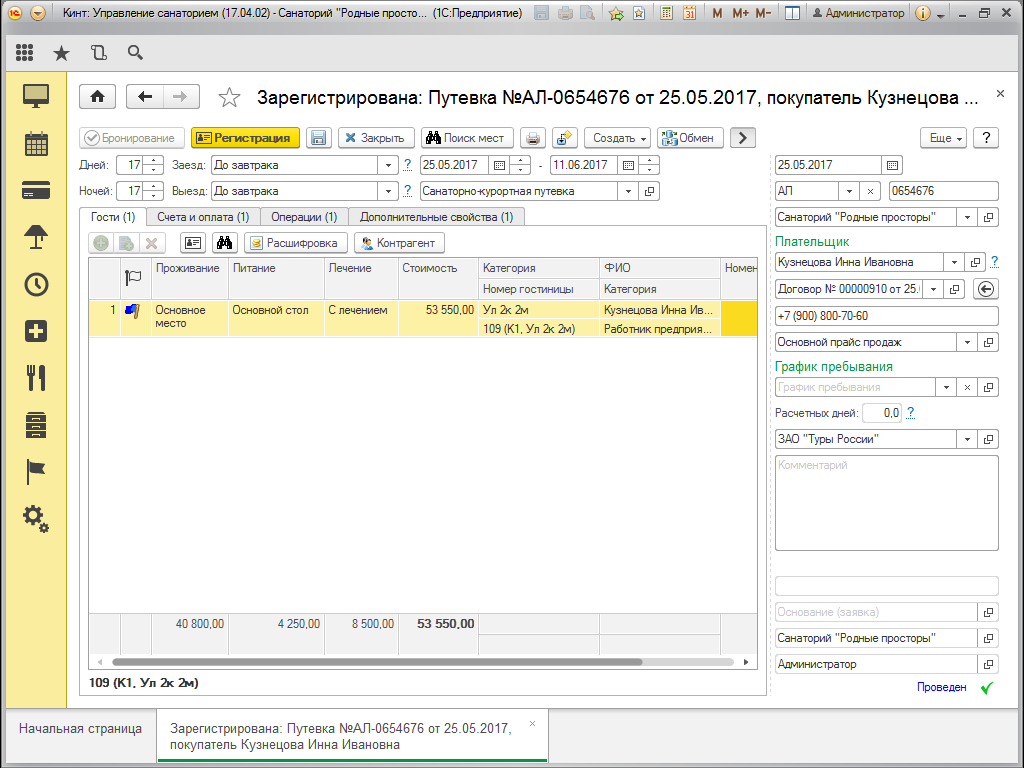The width and height of the screenshot is (1024, 768).
Task: Click the medical plus icon in sidebar
Action: click(36, 331)
